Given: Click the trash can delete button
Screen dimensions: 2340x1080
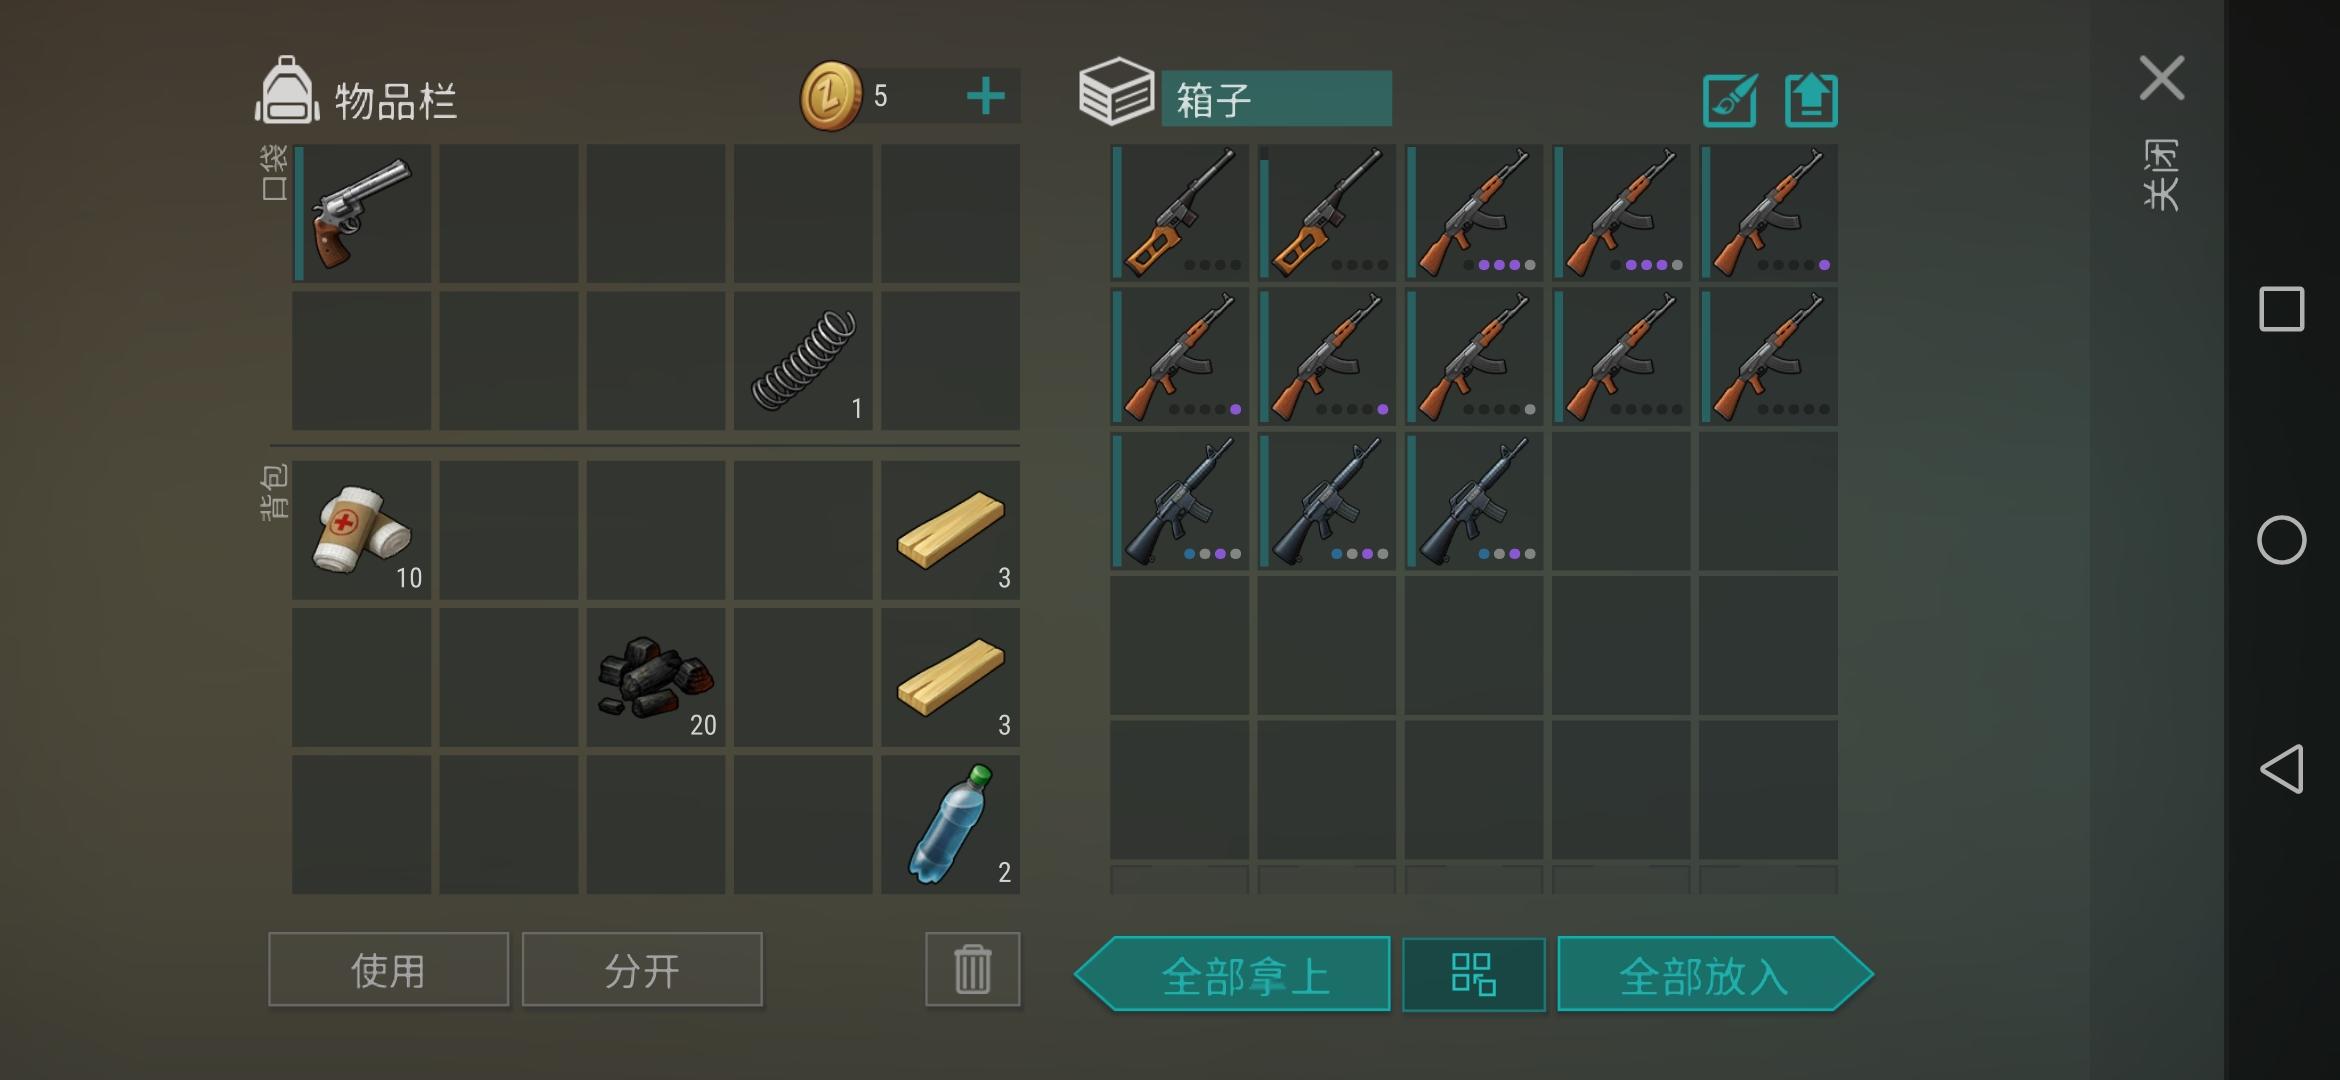Looking at the screenshot, I should pyautogui.click(x=972, y=969).
